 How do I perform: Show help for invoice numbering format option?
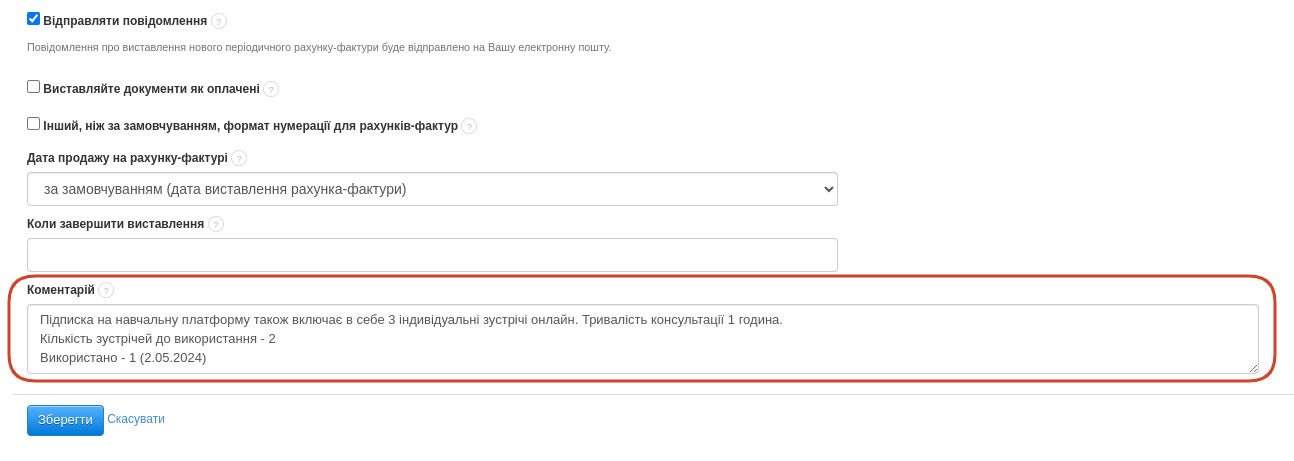pyautogui.click(x=469, y=126)
